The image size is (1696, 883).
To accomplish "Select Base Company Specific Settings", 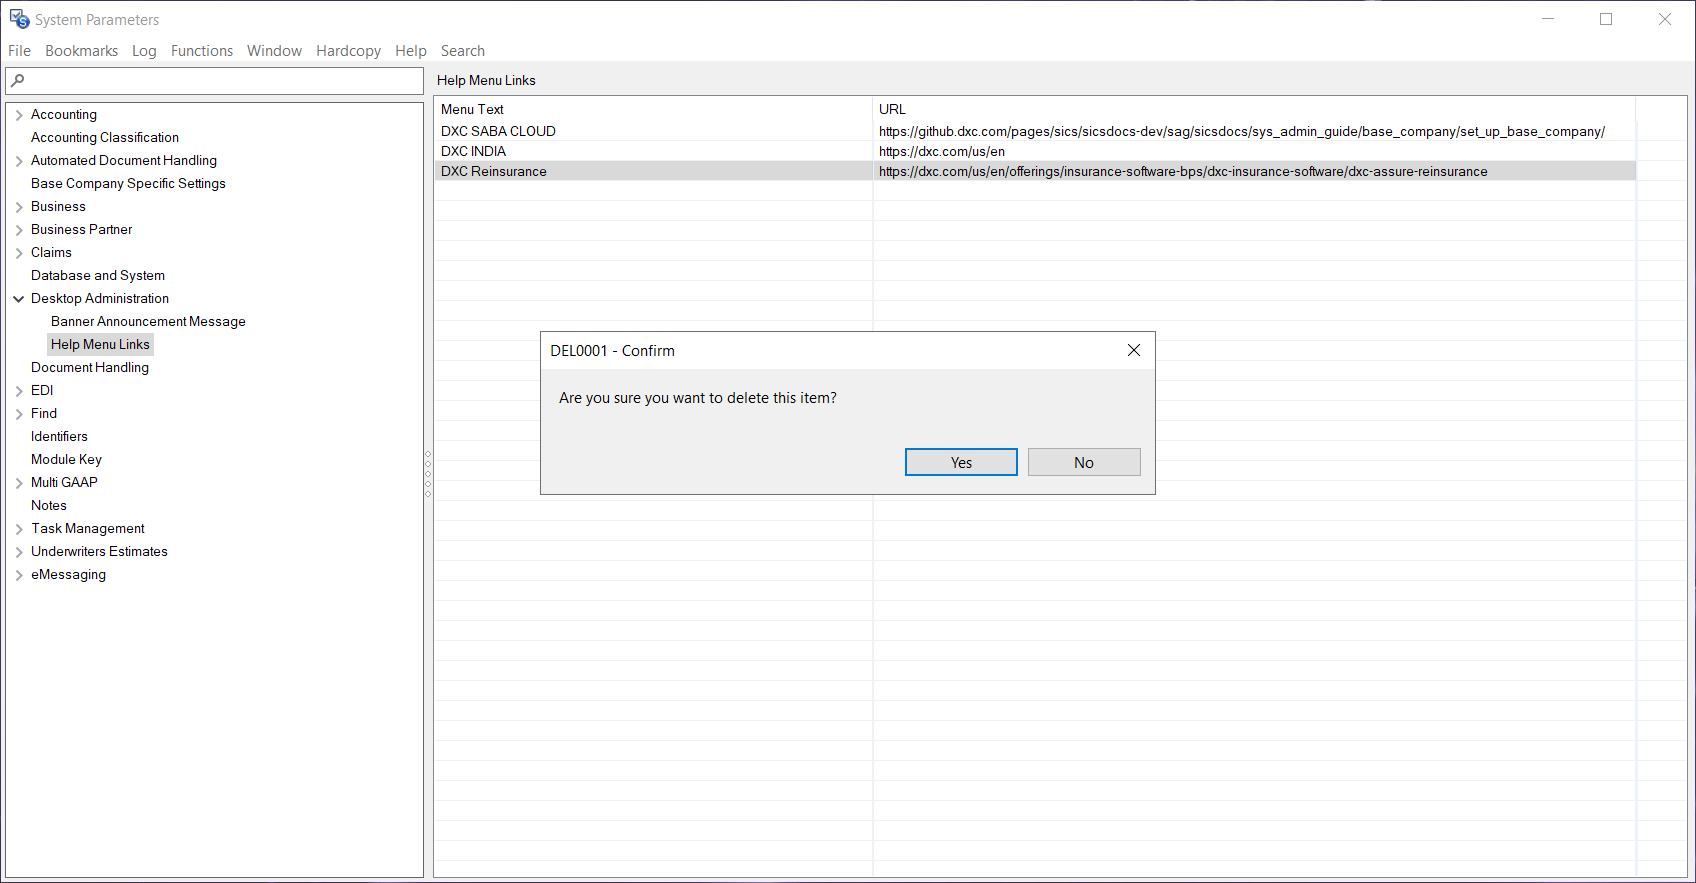I will pyautogui.click(x=128, y=184).
